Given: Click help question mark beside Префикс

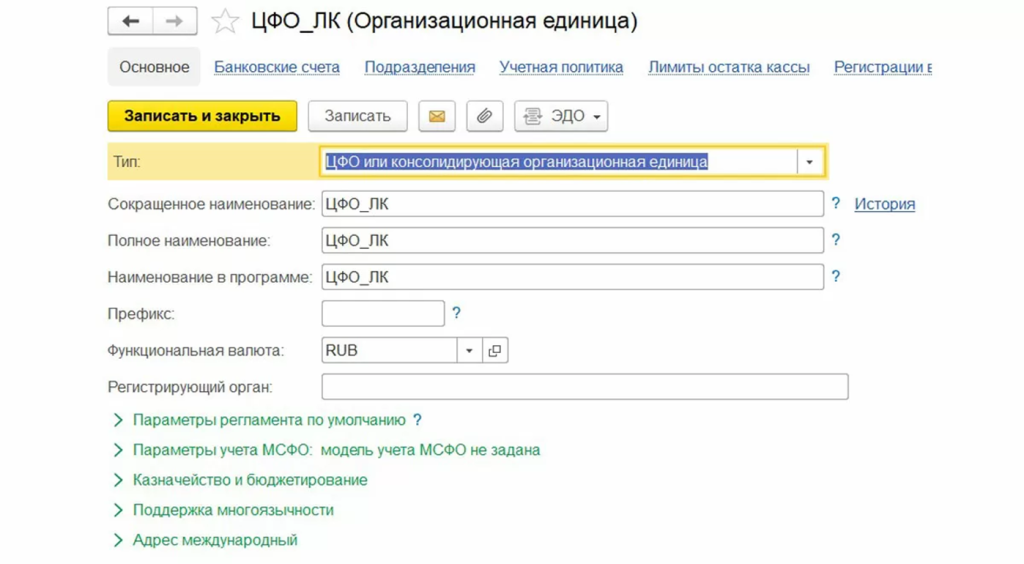Looking at the screenshot, I should pos(456,313).
